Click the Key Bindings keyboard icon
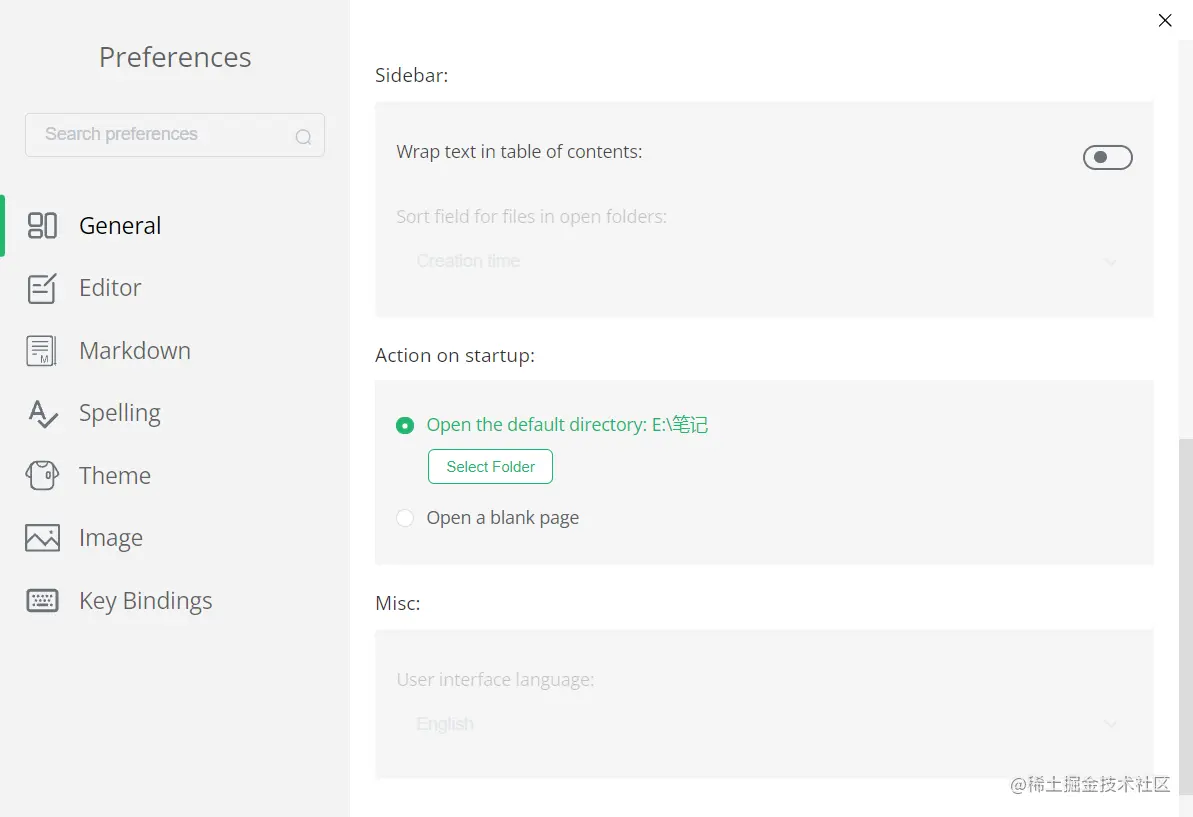 click(x=42, y=601)
